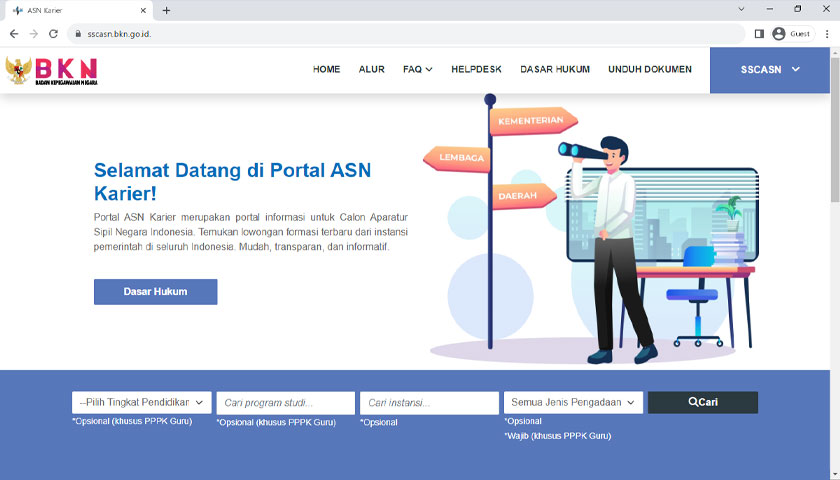Viewport: 840px width, 480px height.
Task: Open HELPDESK in navigation bar
Action: [476, 70]
